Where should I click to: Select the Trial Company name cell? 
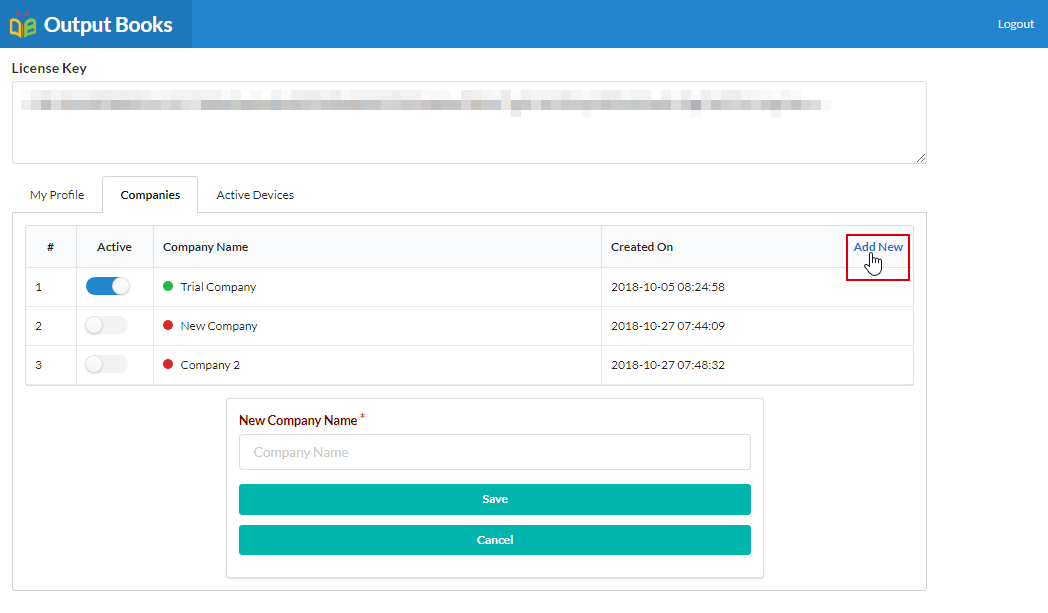point(378,287)
